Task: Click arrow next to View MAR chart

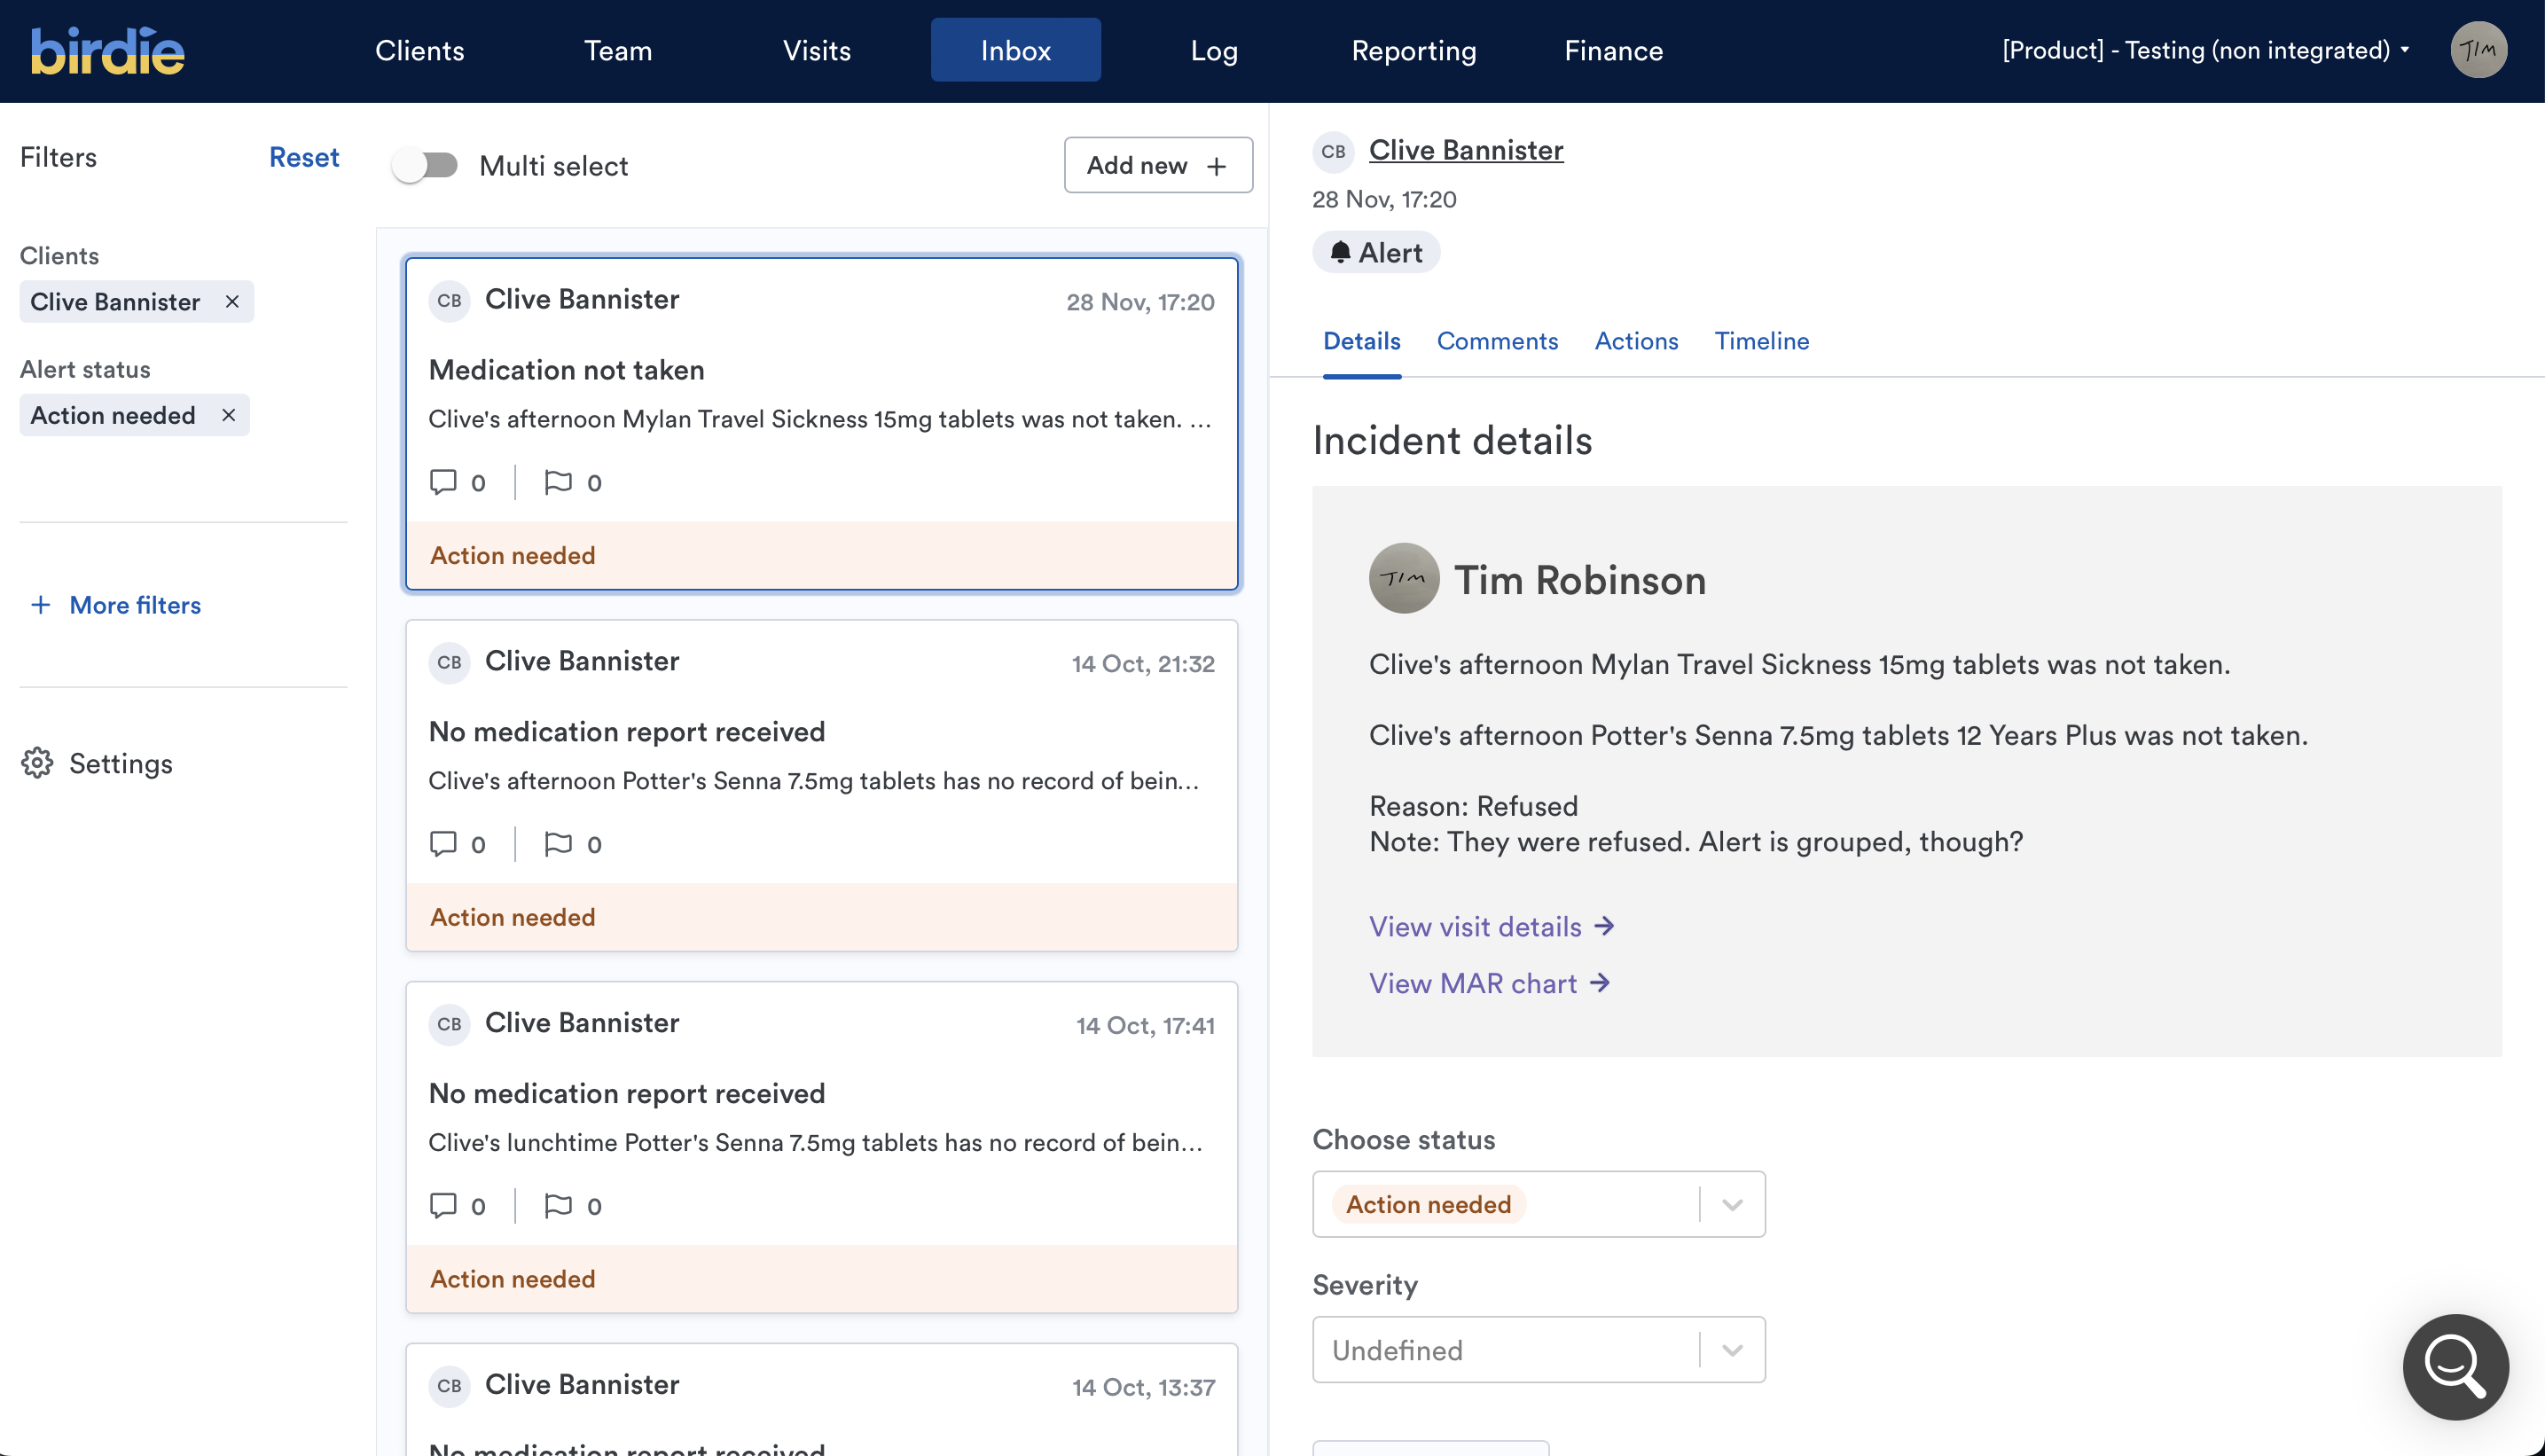Action: coord(1600,983)
